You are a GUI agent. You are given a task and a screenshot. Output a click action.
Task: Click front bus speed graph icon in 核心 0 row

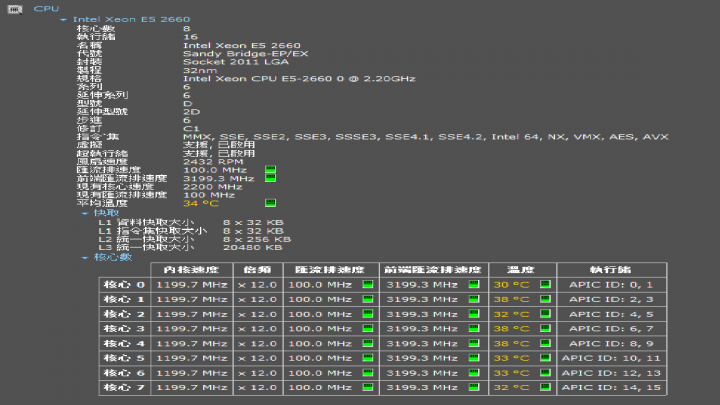tap(474, 284)
